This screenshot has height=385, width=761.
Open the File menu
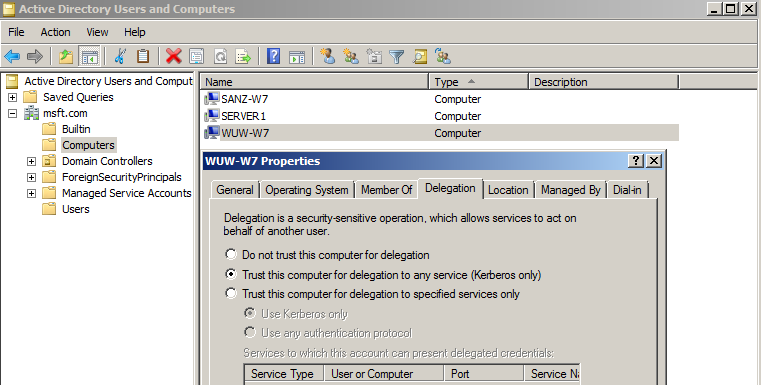16,32
